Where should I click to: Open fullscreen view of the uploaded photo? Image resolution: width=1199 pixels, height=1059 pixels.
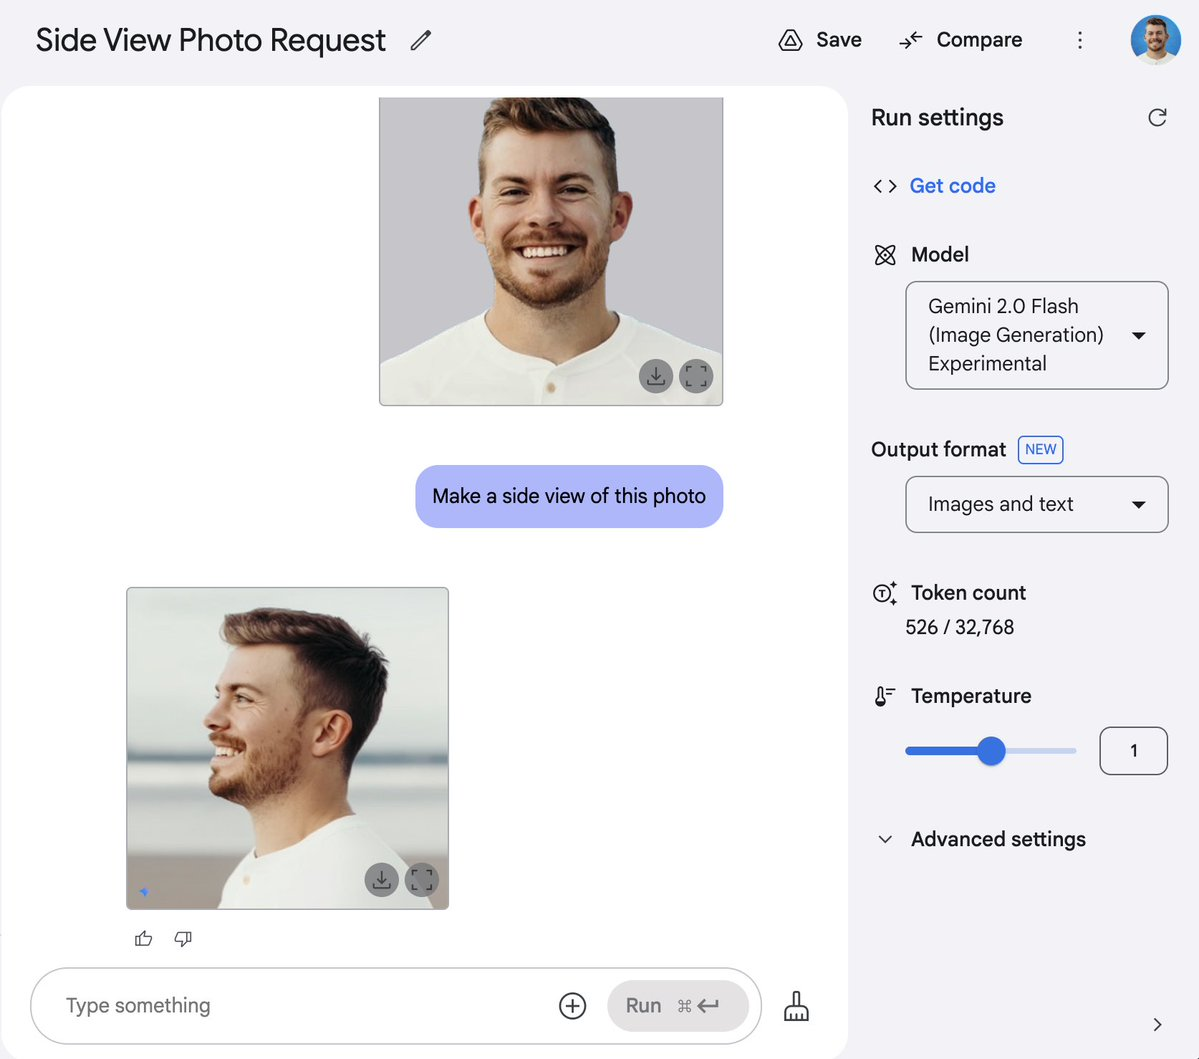tap(696, 376)
